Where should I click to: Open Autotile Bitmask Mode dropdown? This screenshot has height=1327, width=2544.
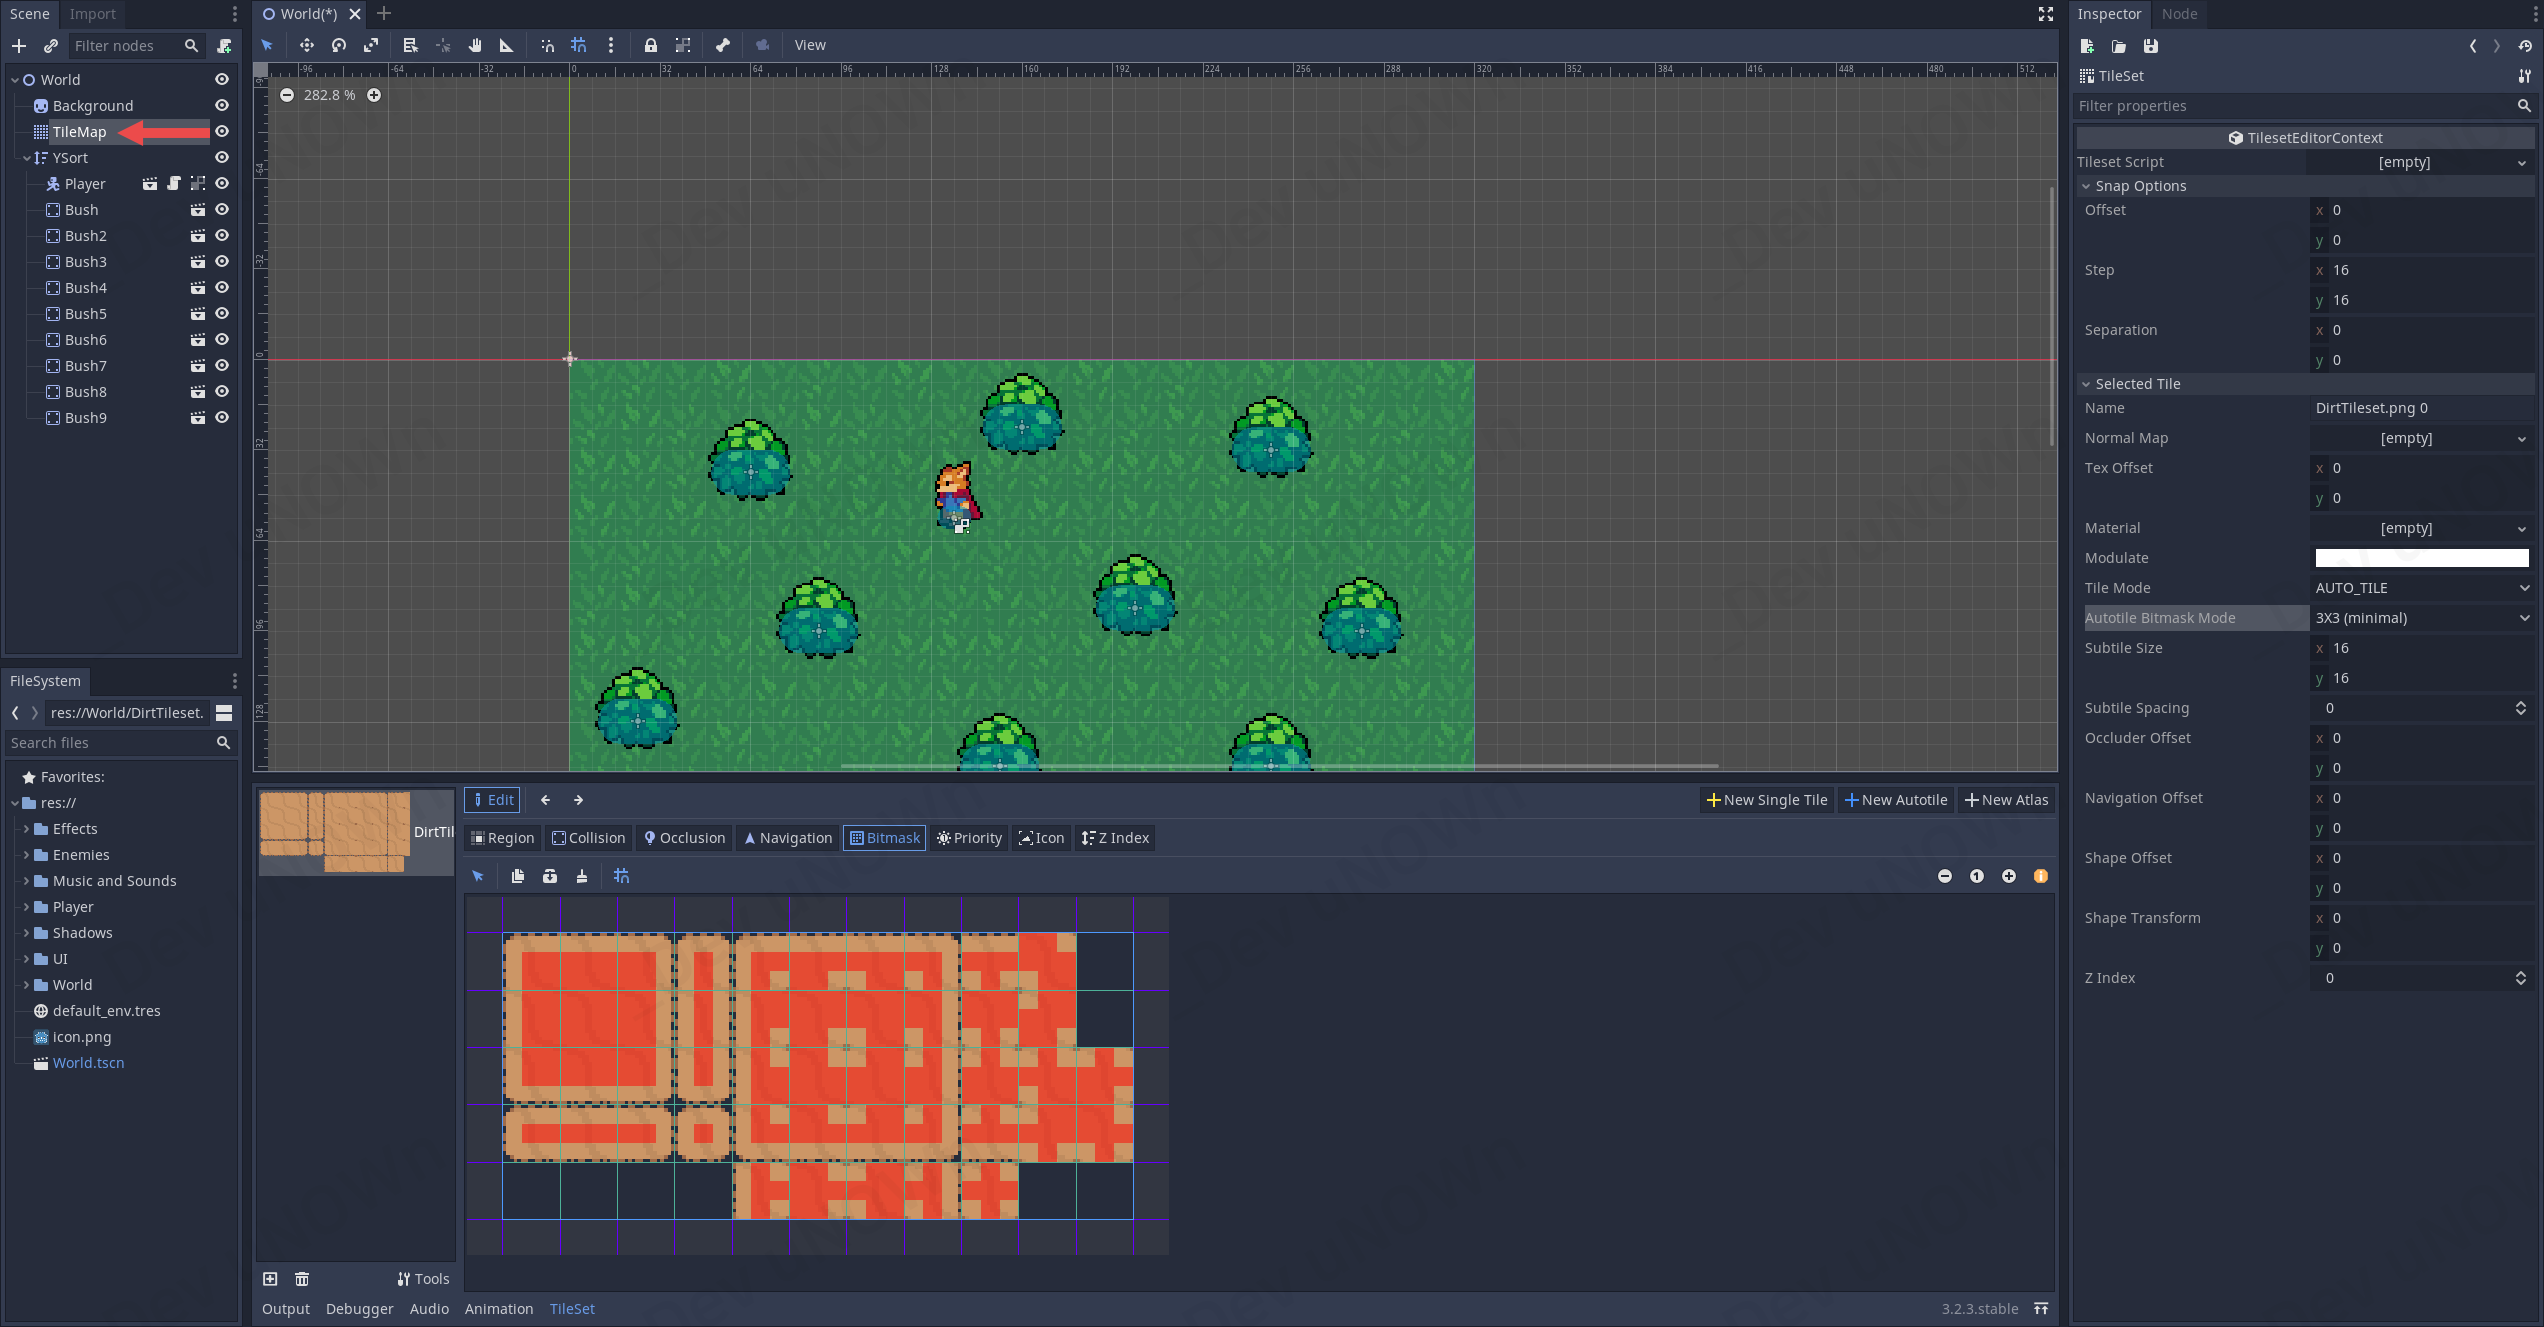click(2421, 618)
